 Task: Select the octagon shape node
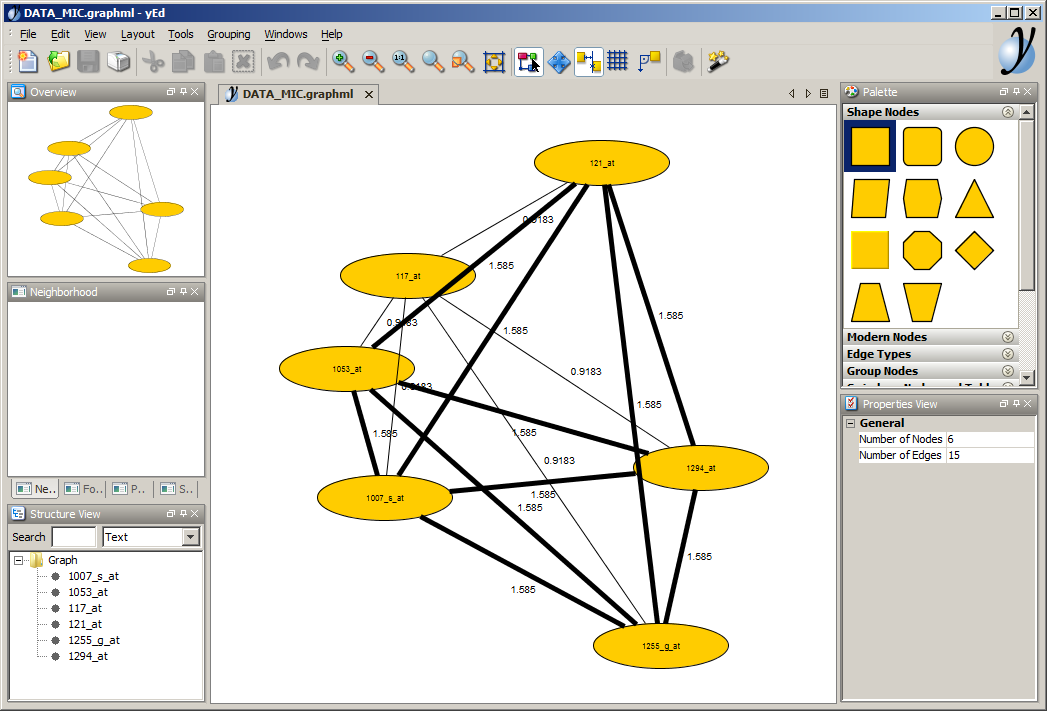(x=922, y=250)
